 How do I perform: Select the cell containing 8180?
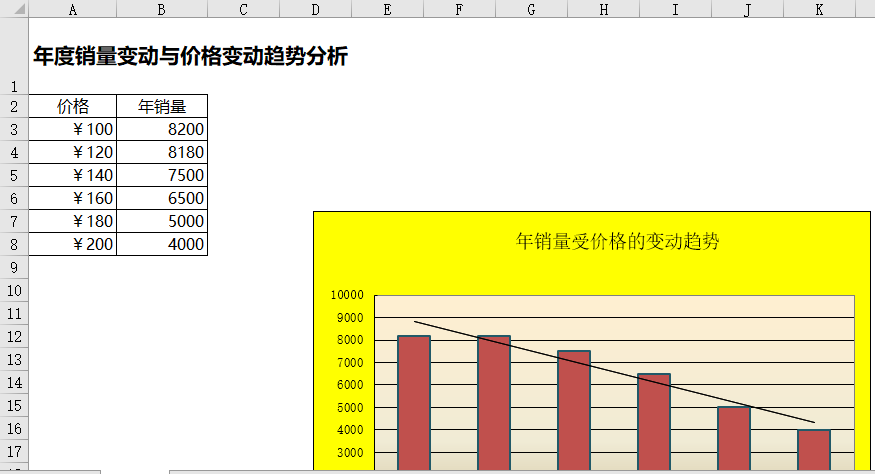(x=162, y=152)
